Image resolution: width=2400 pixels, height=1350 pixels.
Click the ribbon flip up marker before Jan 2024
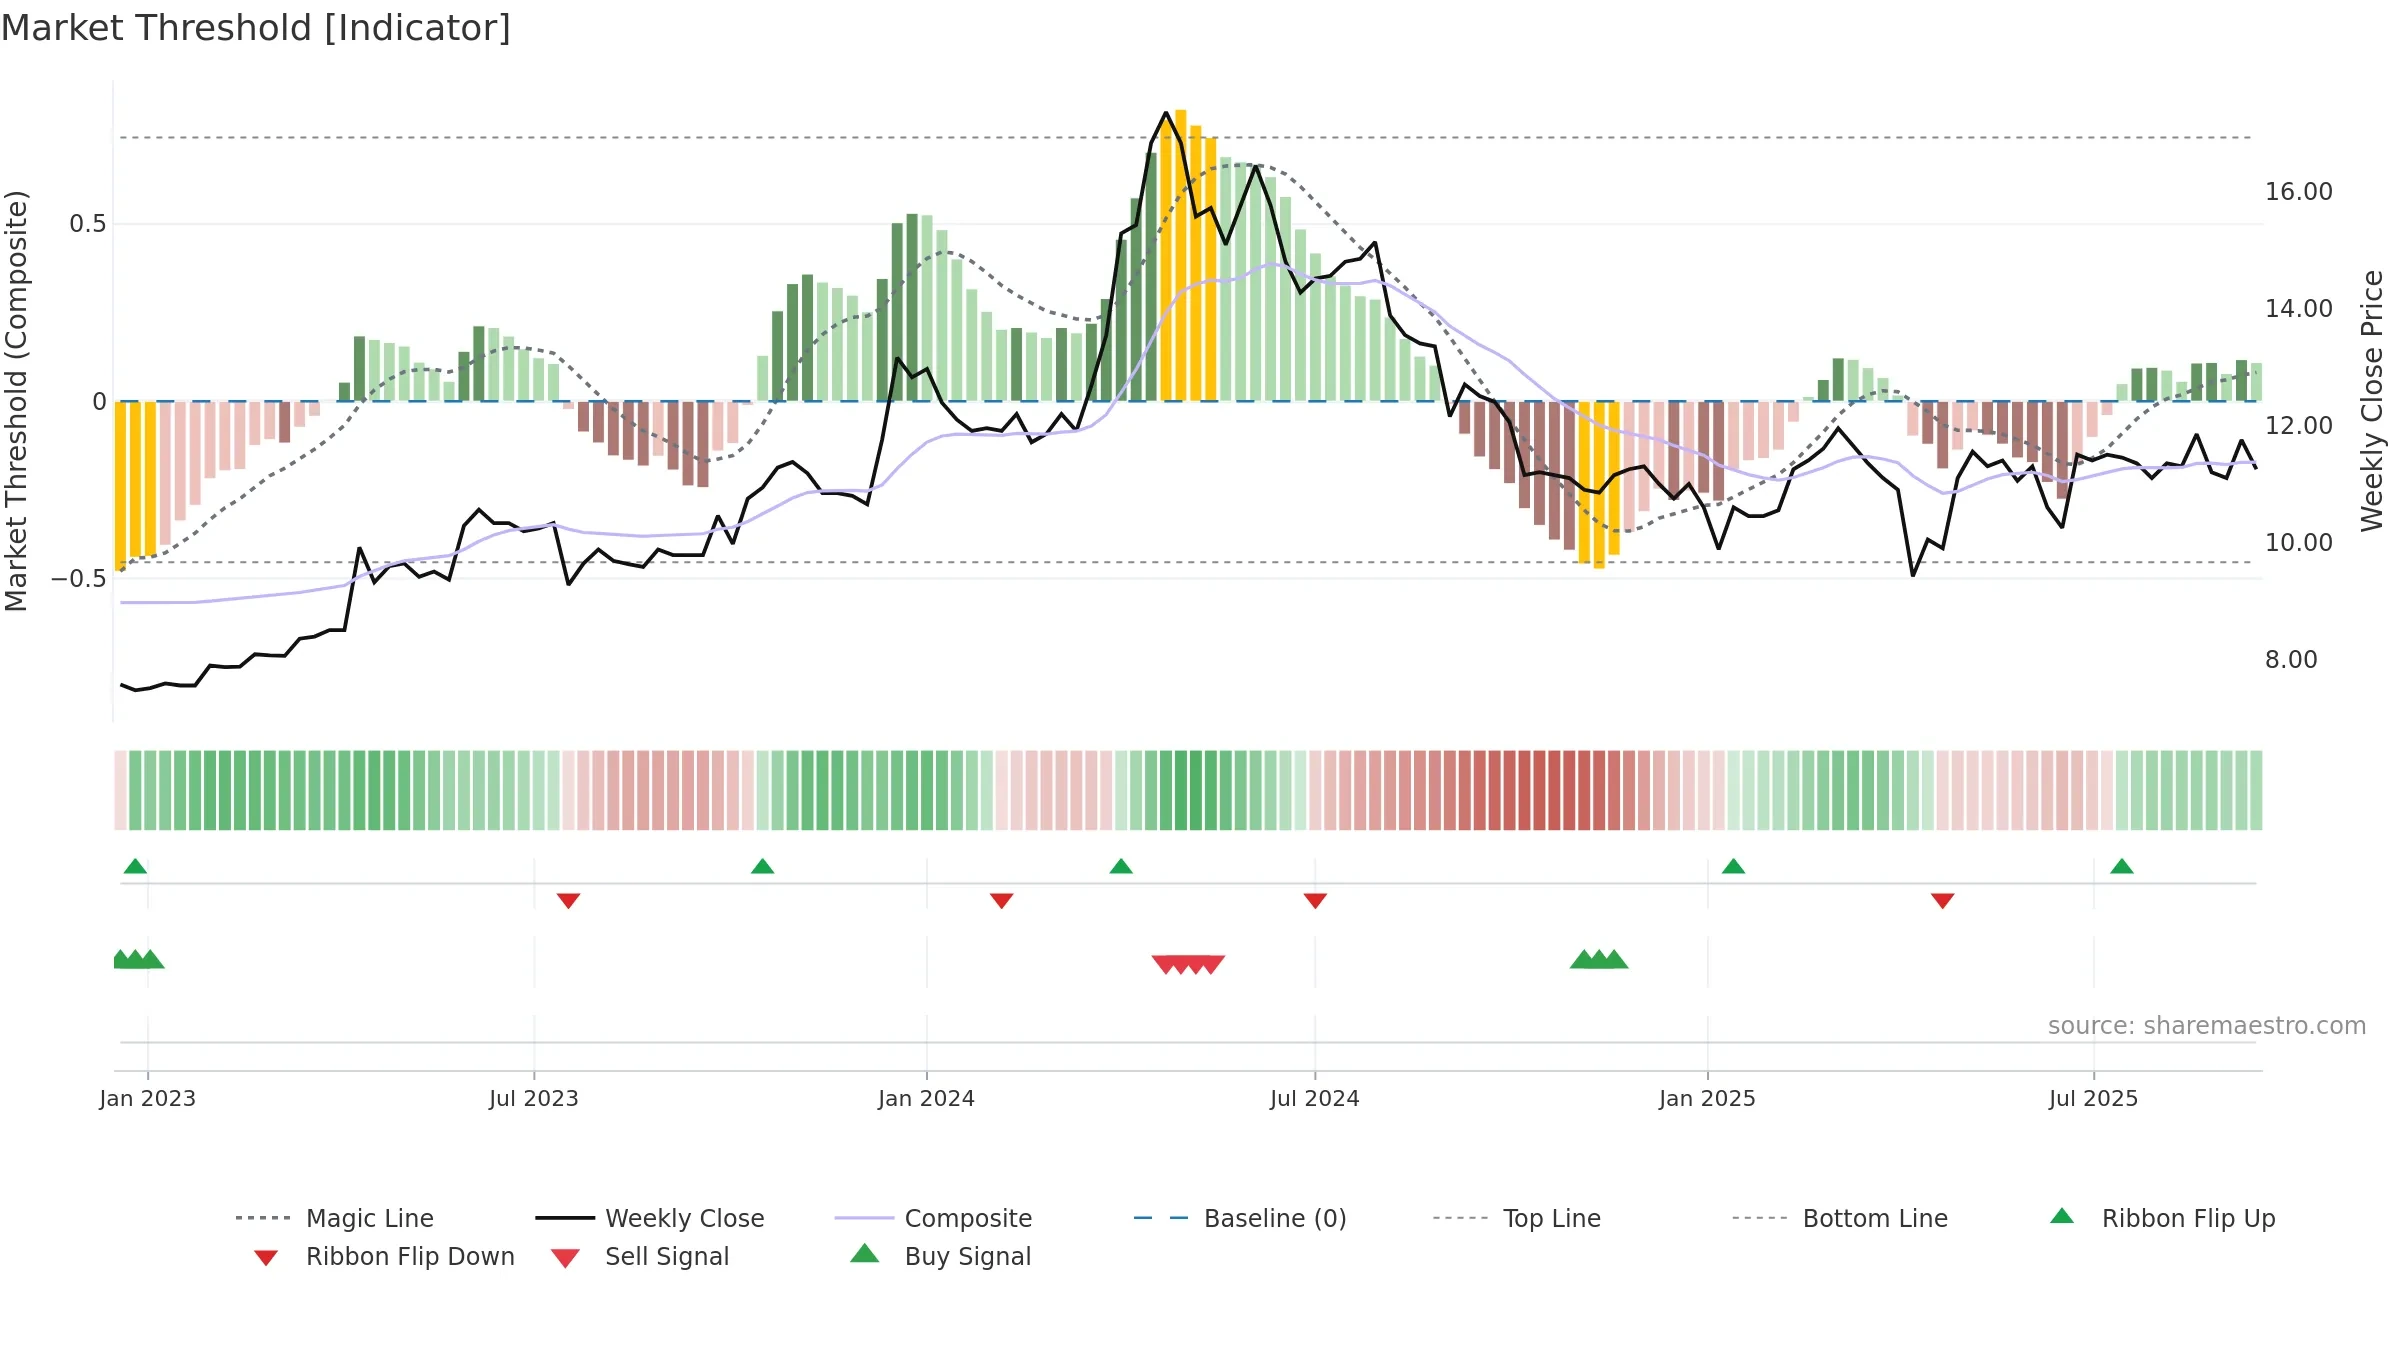[x=762, y=866]
